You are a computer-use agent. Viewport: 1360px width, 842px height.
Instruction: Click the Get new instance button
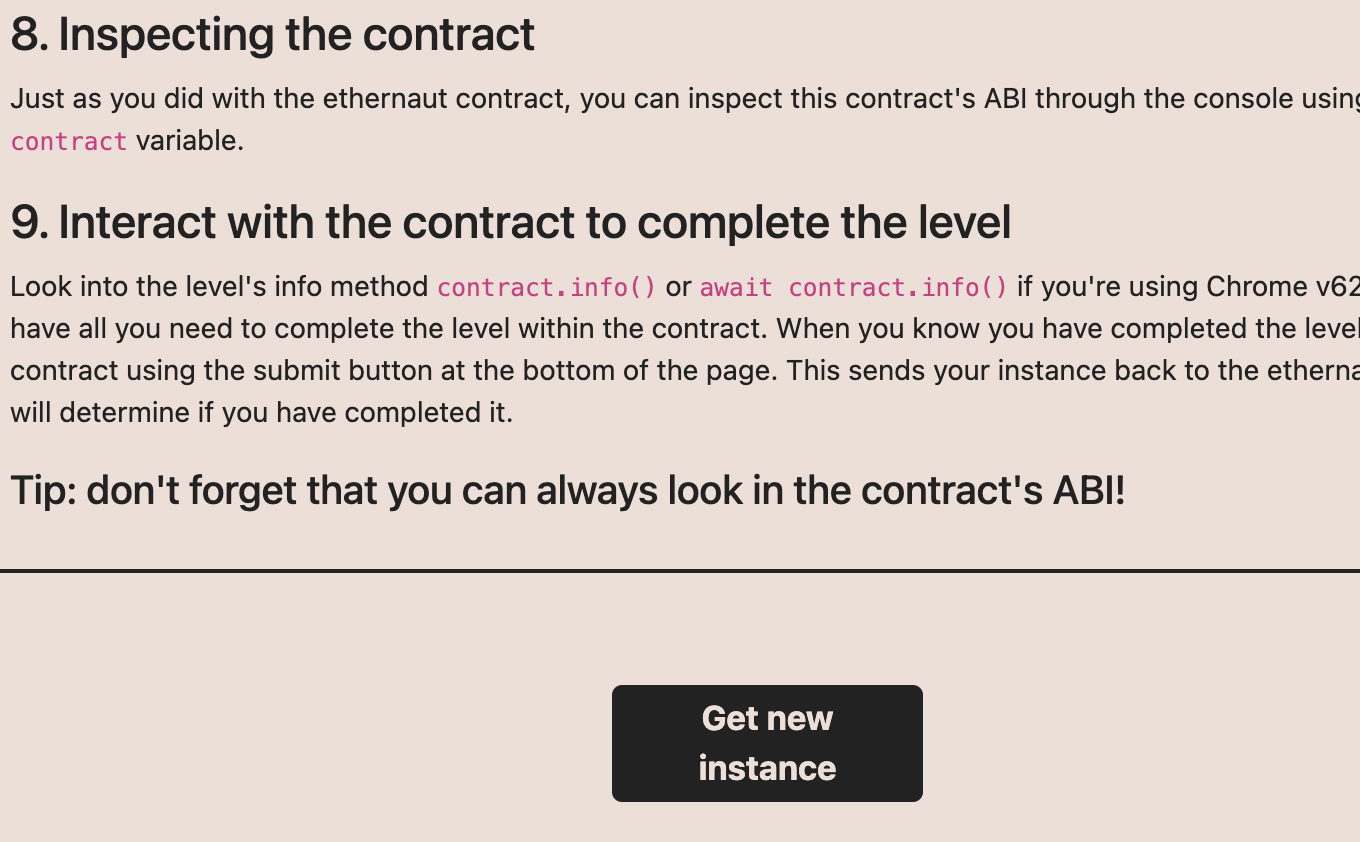tap(767, 743)
